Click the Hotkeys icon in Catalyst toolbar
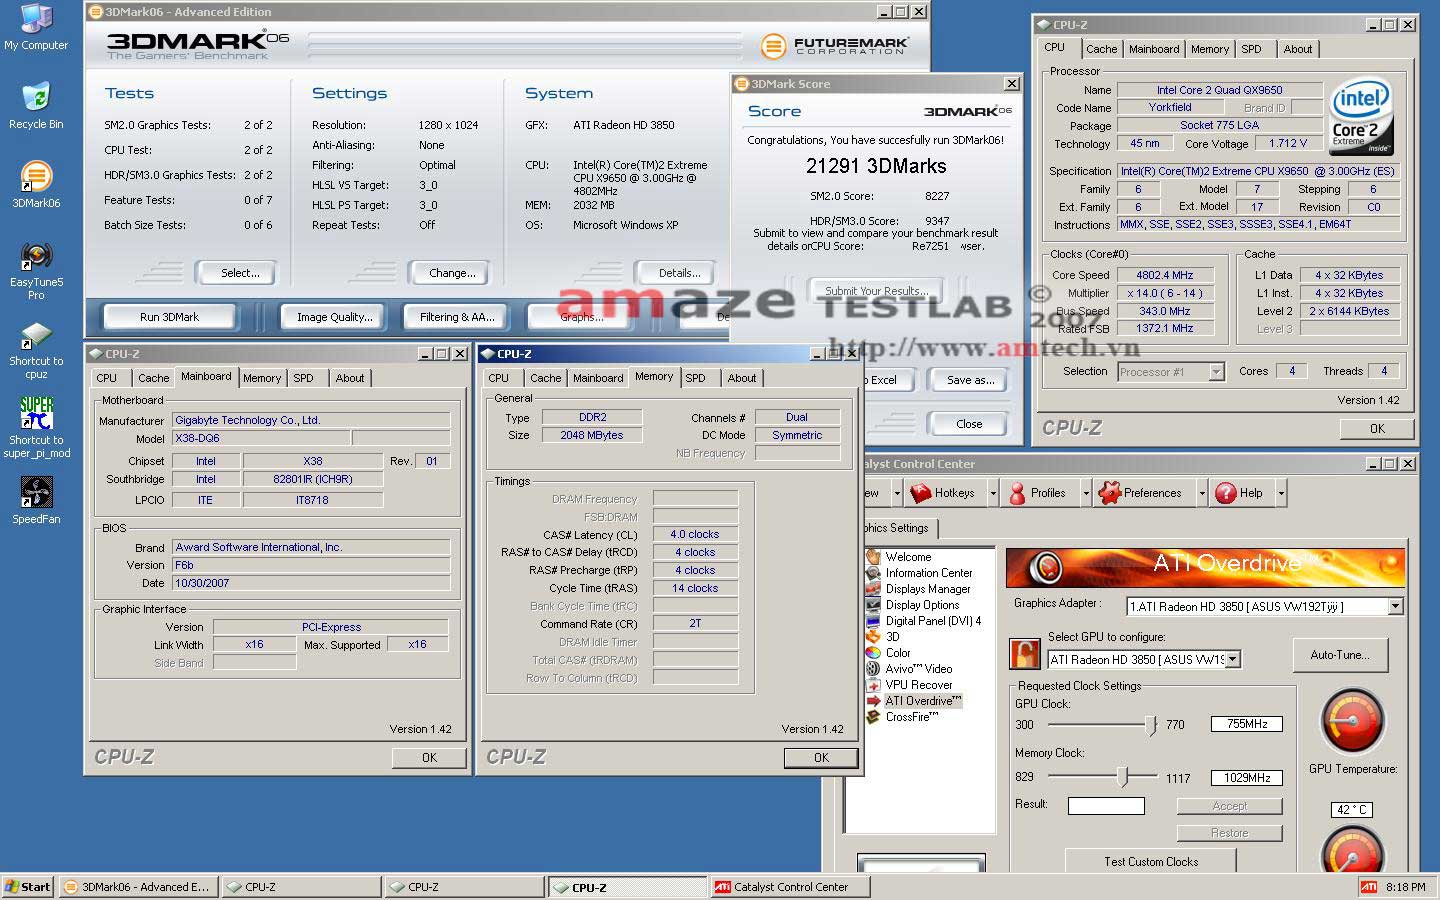Viewport: 1440px width, 900px height. click(x=920, y=493)
